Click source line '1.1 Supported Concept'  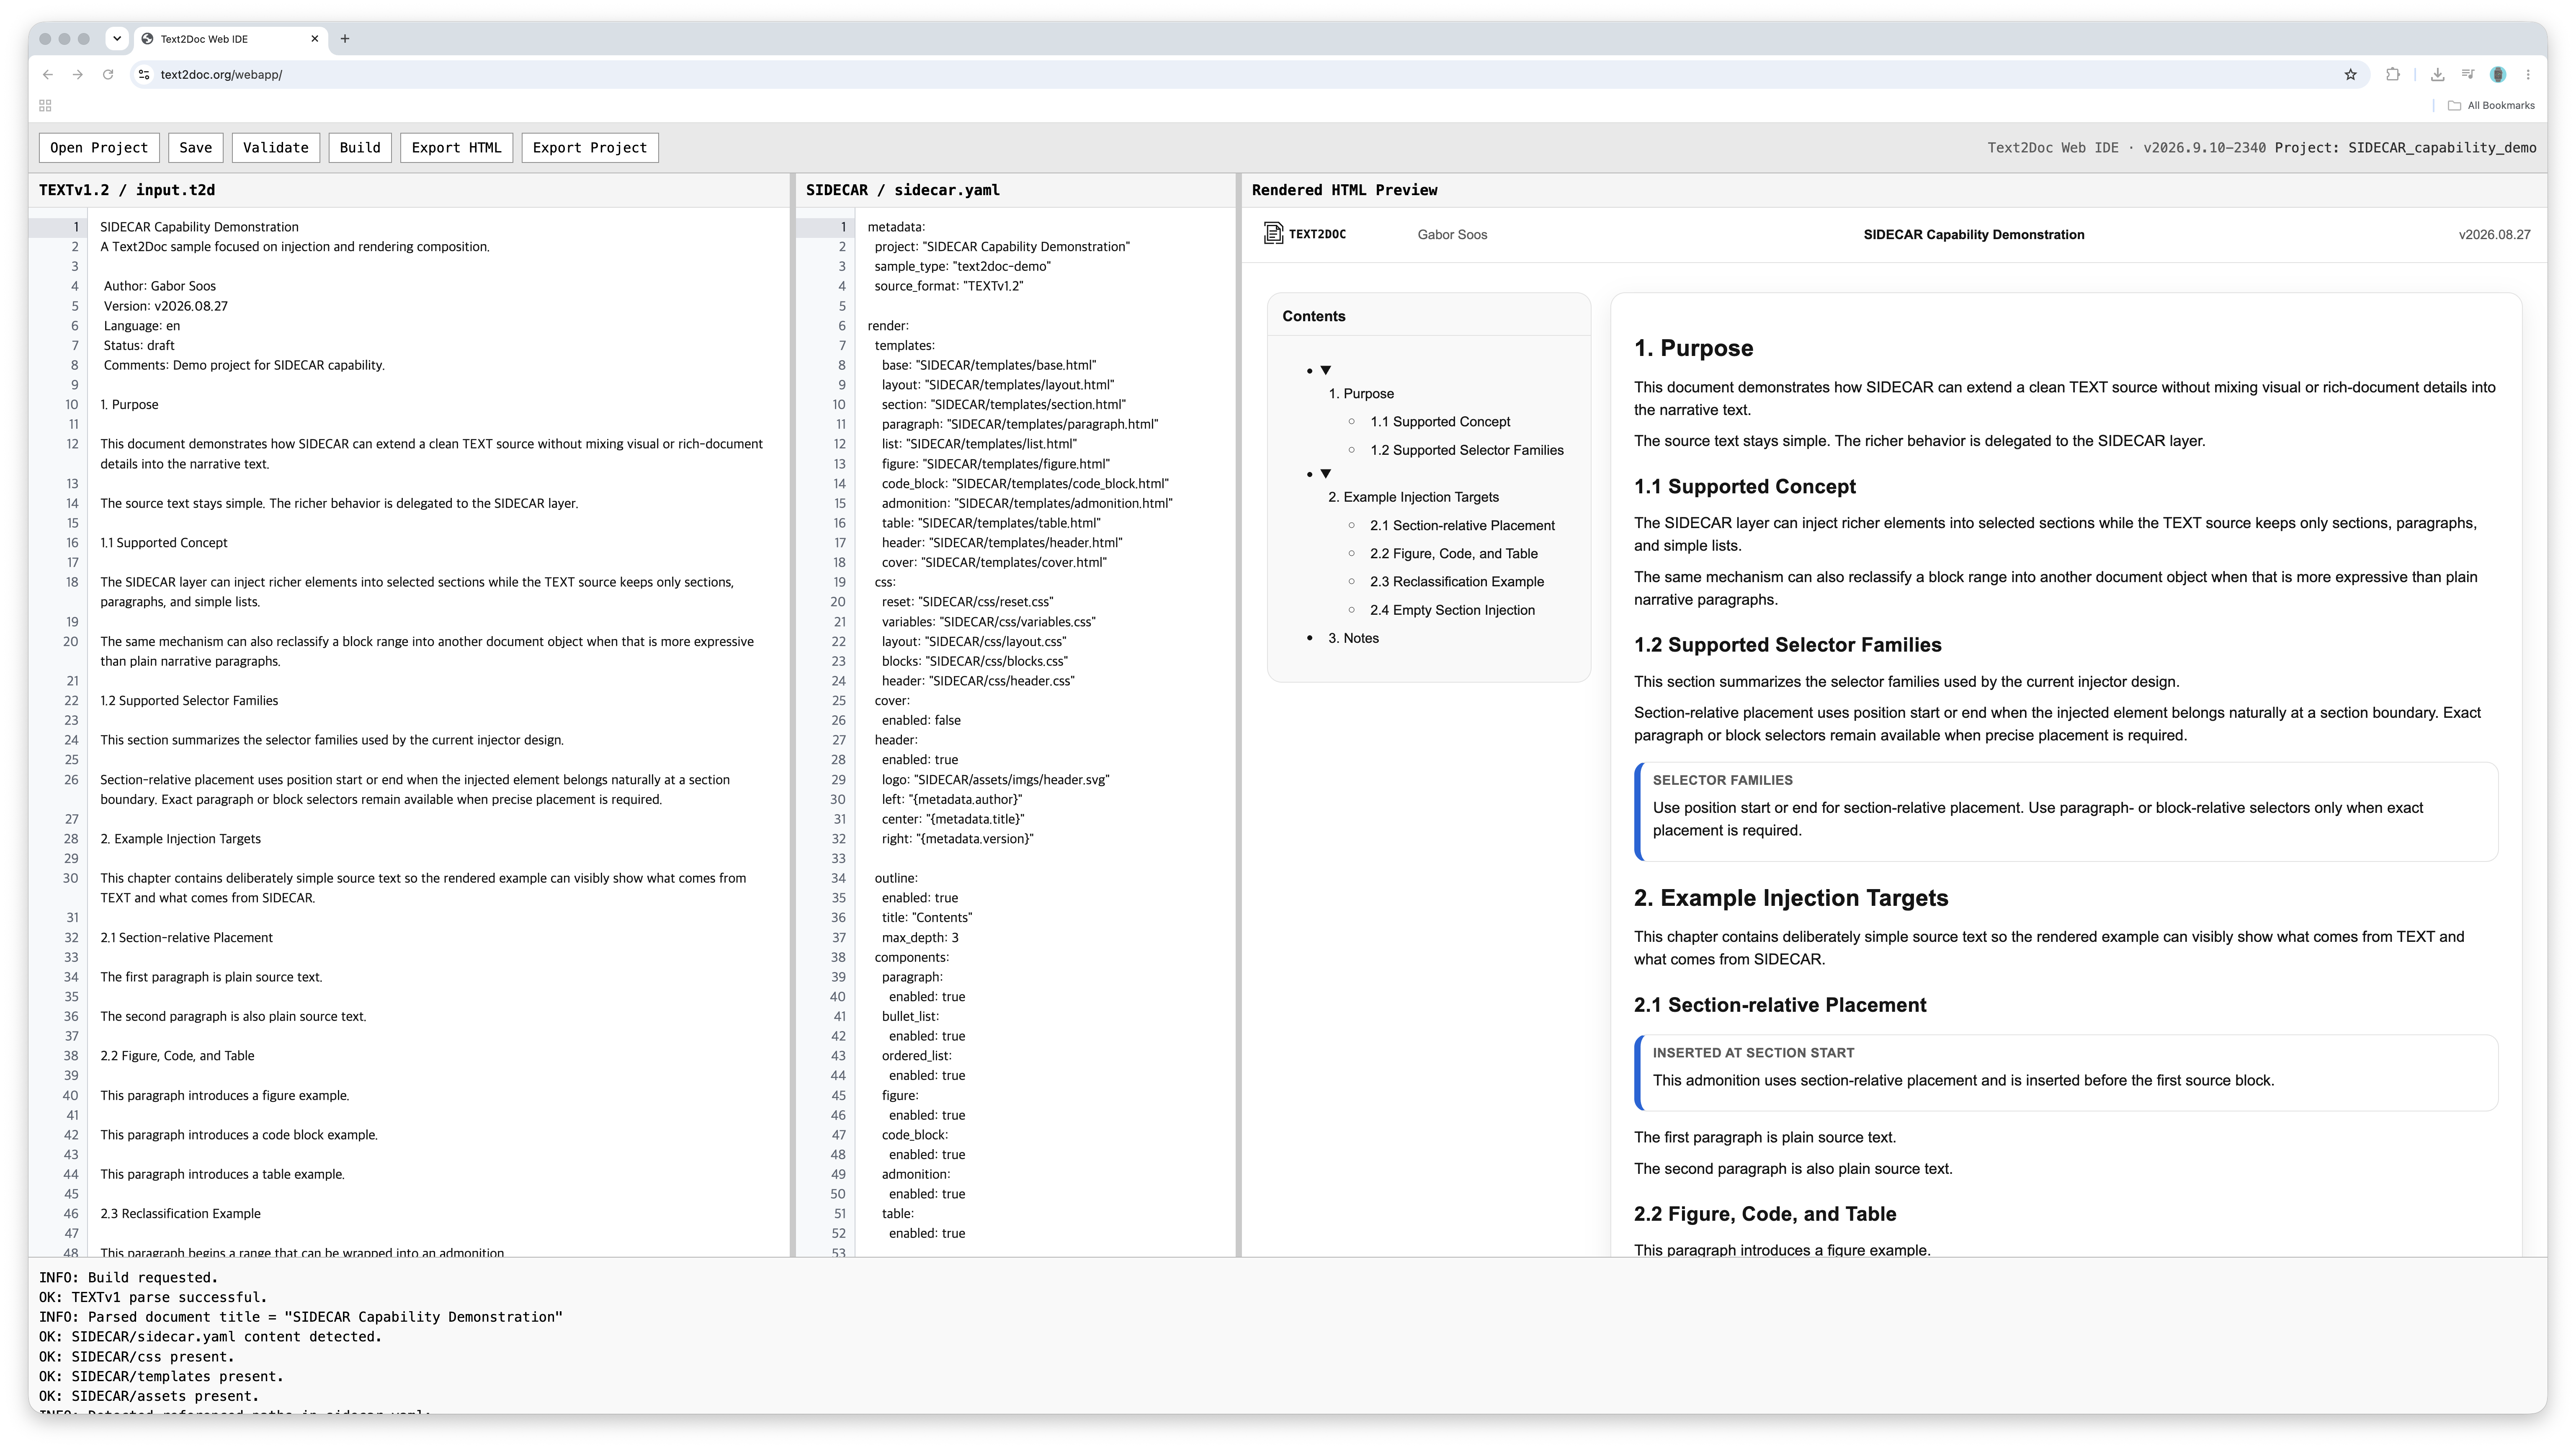pyautogui.click(x=164, y=543)
